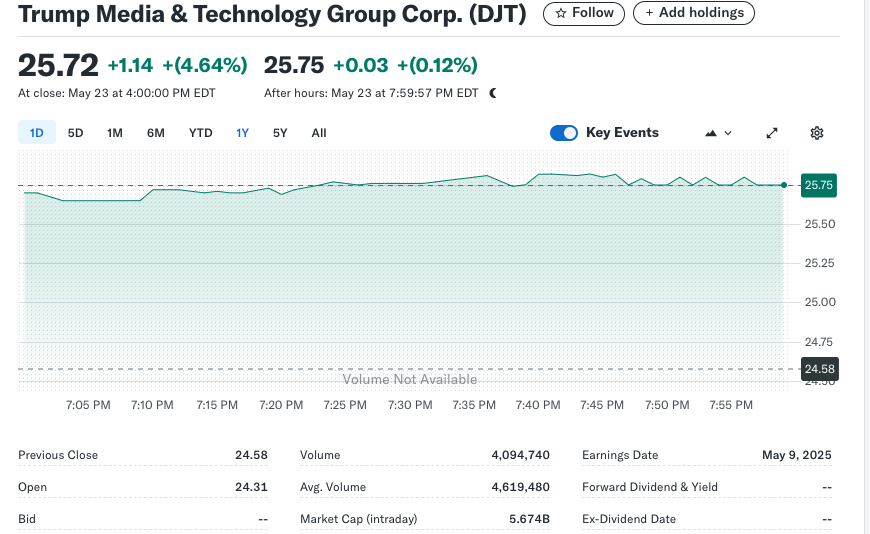Screen dimensions: 870x534
Task: Click the 25.25 price axis label
Action: click(x=820, y=263)
